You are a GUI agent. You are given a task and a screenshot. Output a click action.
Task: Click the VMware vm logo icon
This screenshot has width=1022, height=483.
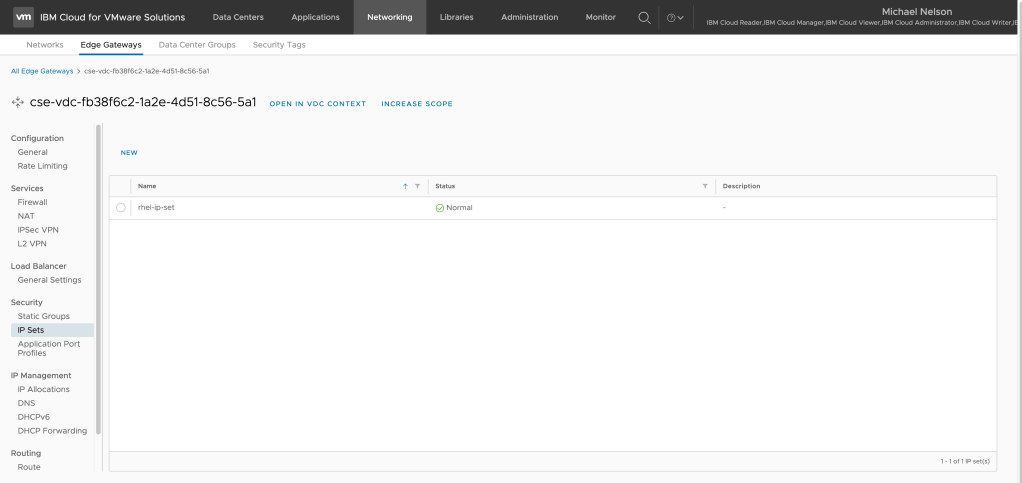coord(23,17)
